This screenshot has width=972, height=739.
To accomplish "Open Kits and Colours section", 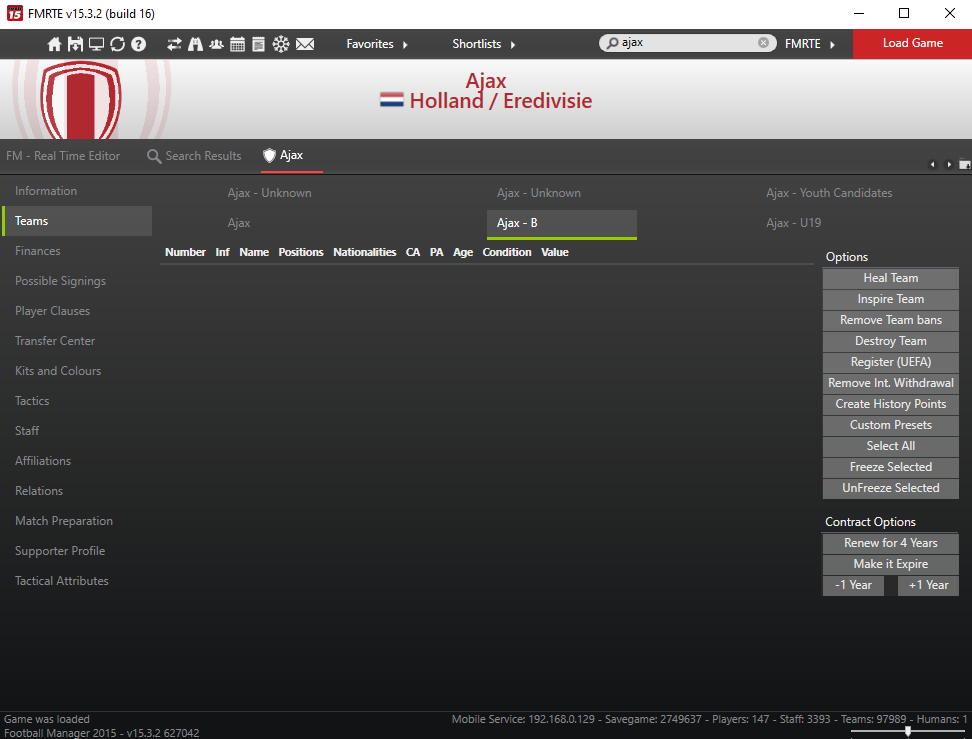I will [x=77, y=371].
